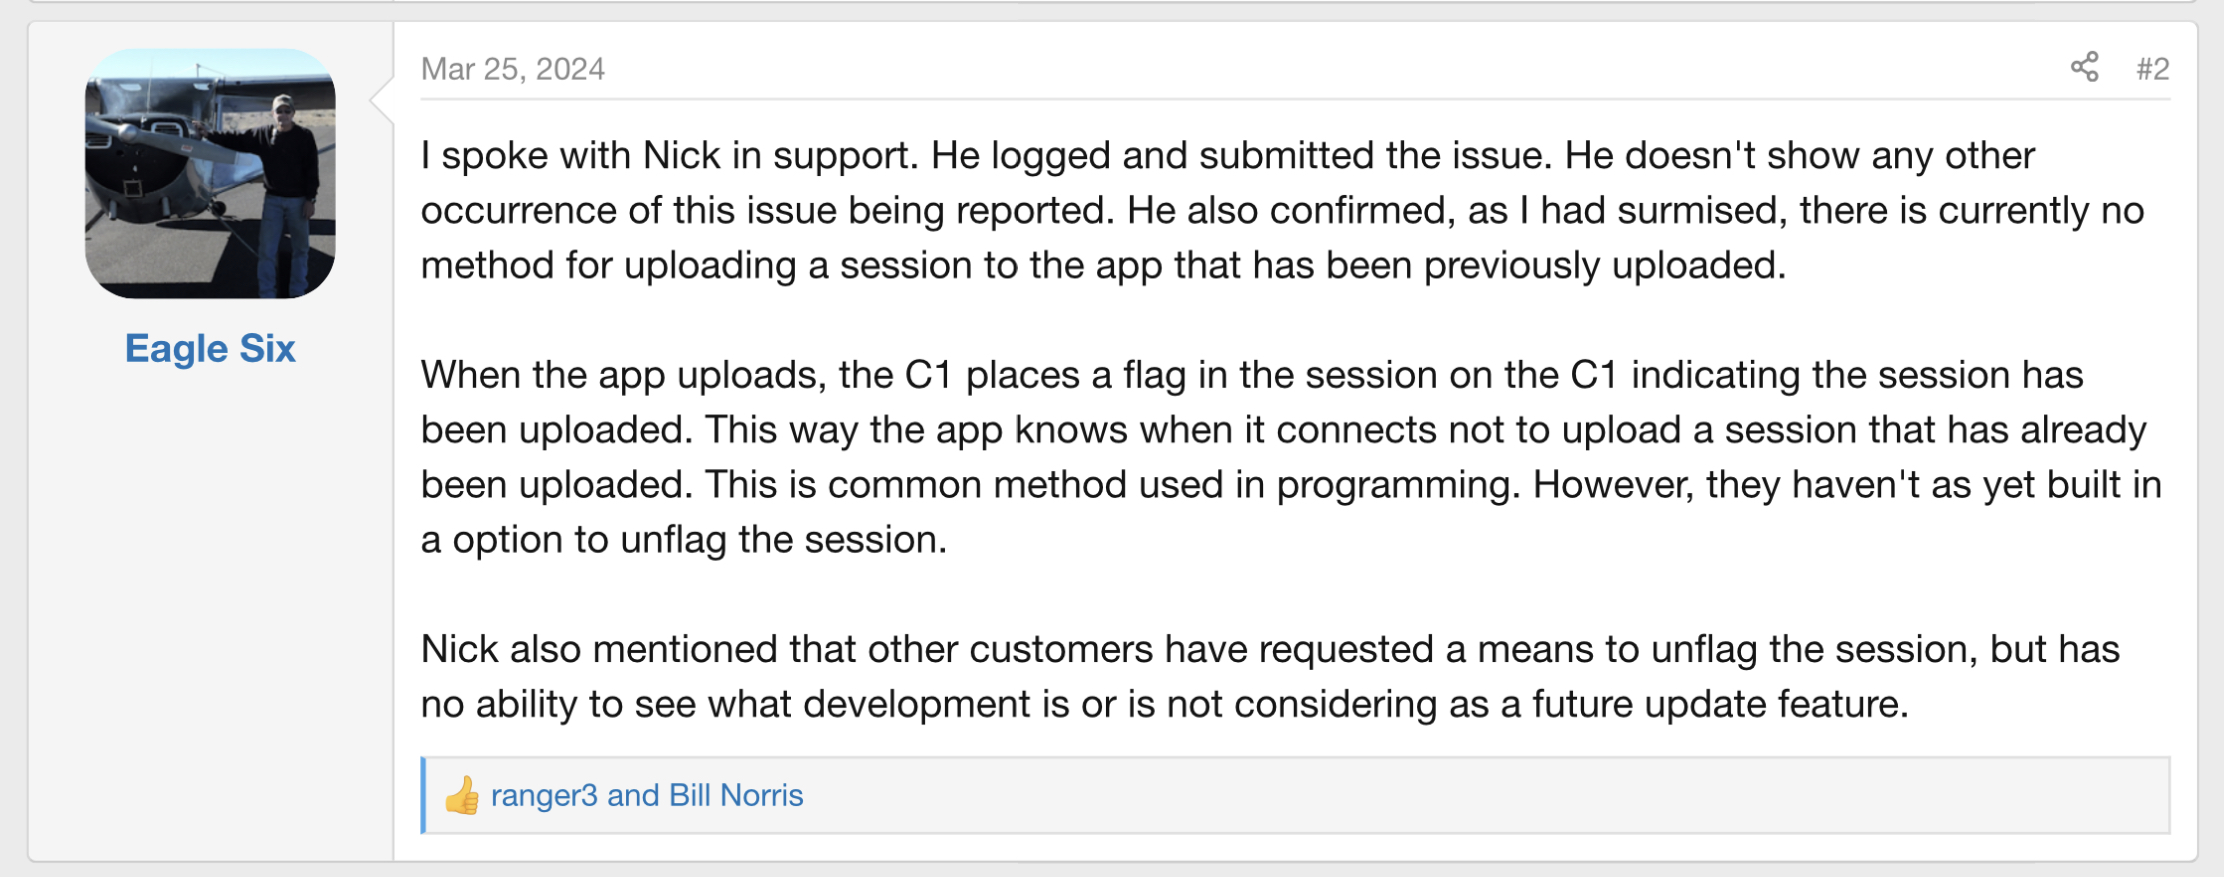
Task: Click "ranger3" in the likes list
Action: [x=544, y=795]
